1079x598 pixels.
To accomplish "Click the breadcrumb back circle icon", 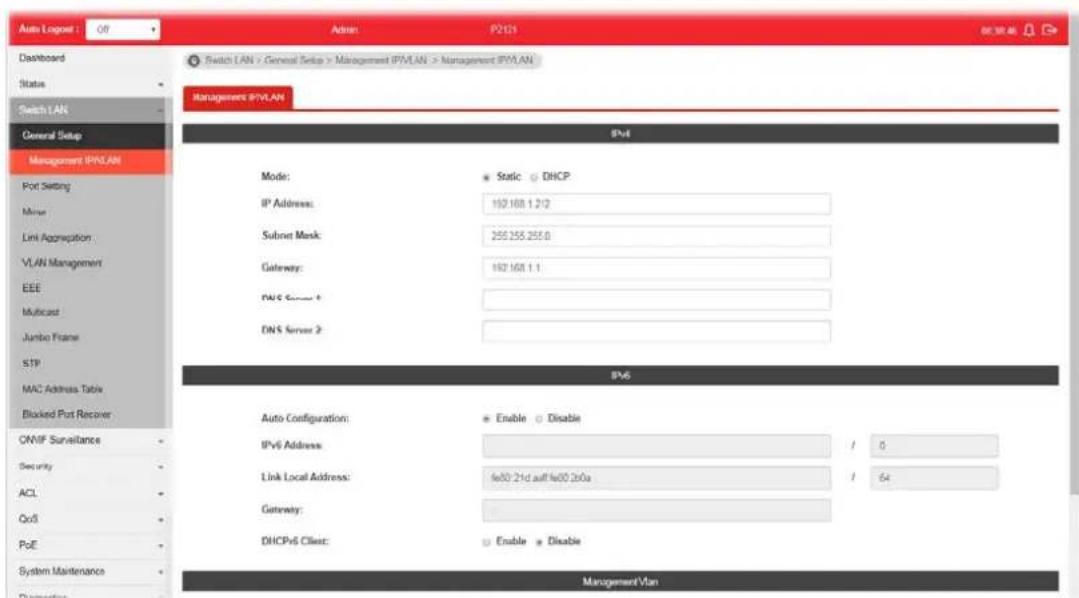I will pyautogui.click(x=194, y=61).
